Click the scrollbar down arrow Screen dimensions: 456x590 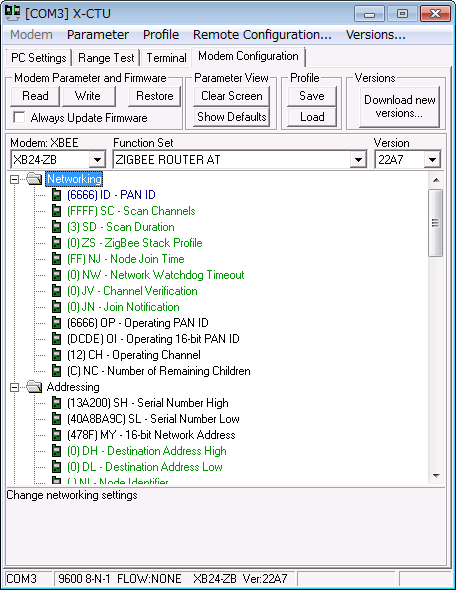(x=436, y=476)
